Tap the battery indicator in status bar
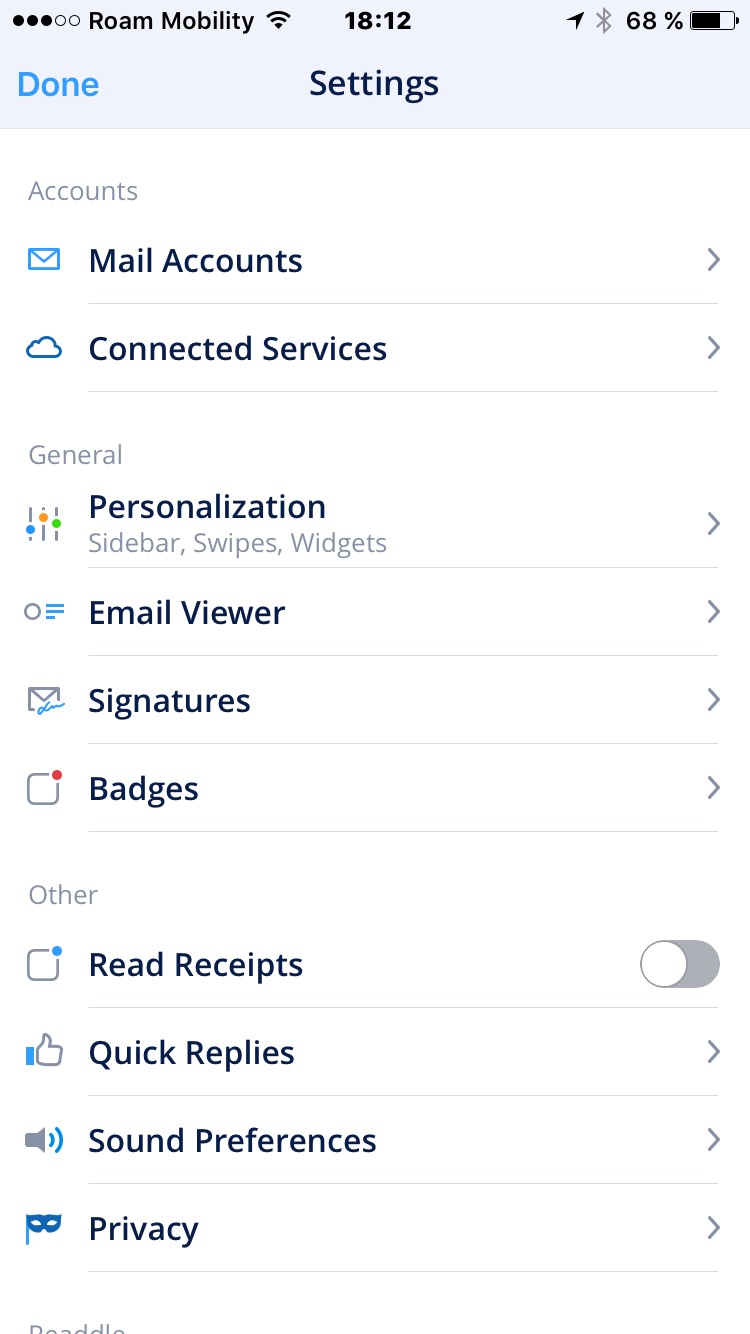The width and height of the screenshot is (750, 1334). 713,21
